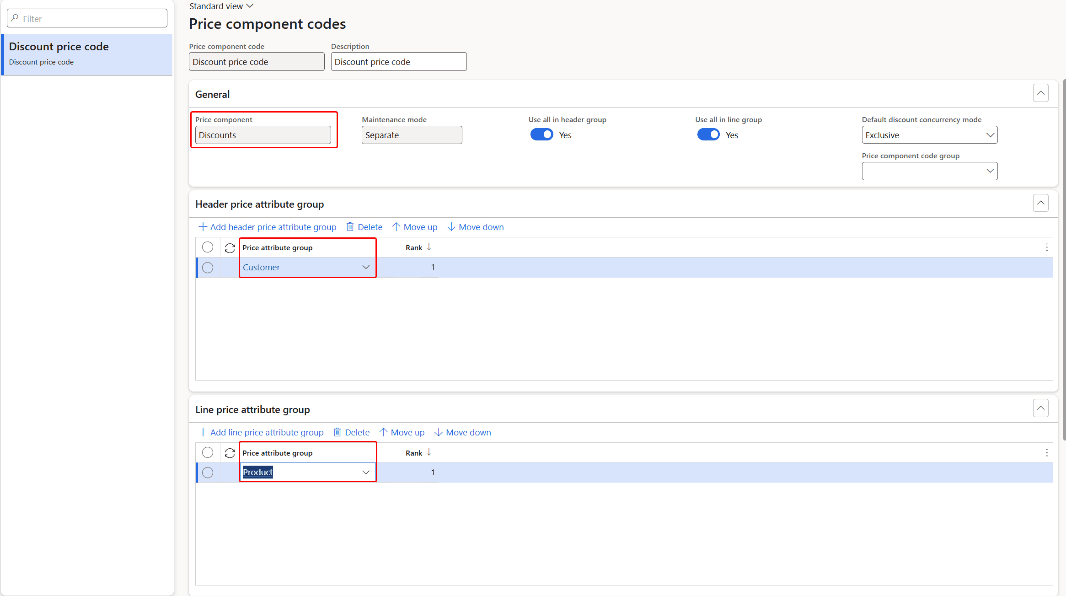Screen dimensions: 1066x596
Task: Open header grid options menu
Action: click(1046, 247)
